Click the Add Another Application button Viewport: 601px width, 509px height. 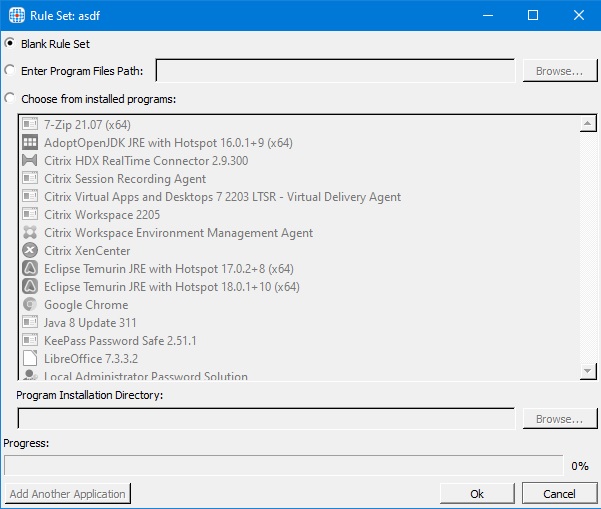(68, 494)
